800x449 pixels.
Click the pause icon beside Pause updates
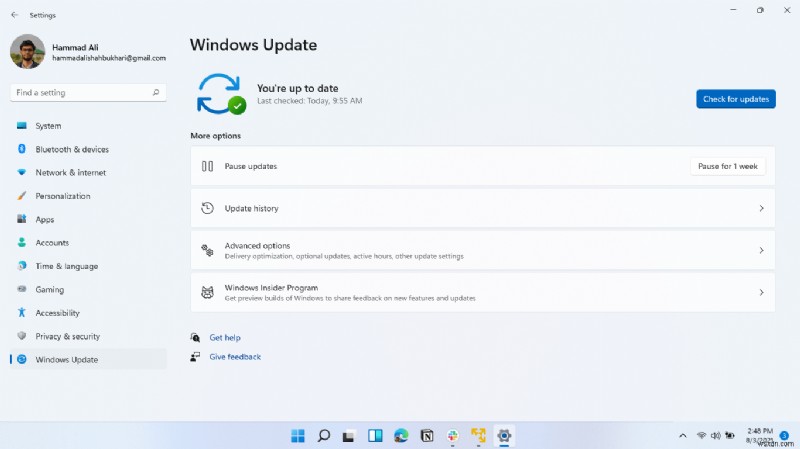(207, 166)
